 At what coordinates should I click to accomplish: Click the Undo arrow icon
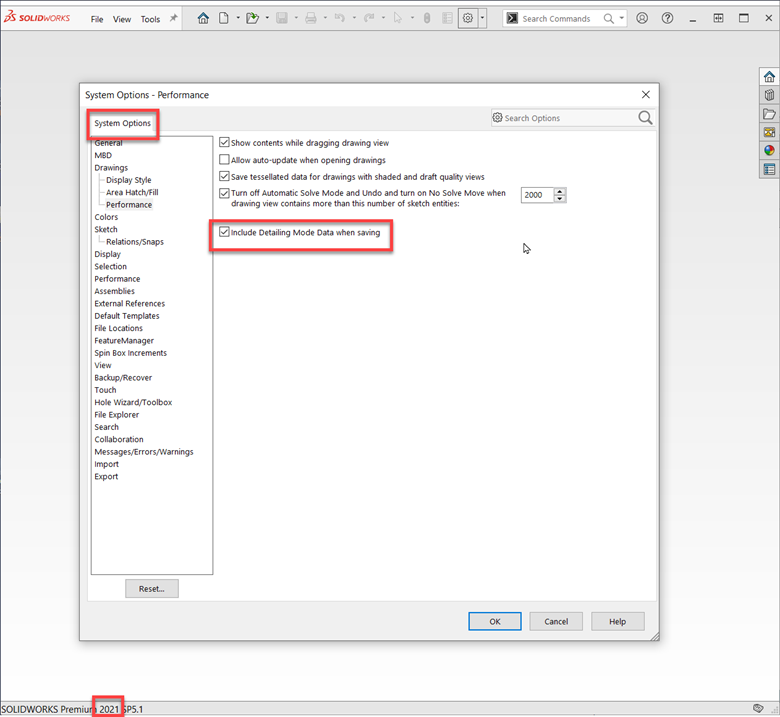pyautogui.click(x=340, y=18)
